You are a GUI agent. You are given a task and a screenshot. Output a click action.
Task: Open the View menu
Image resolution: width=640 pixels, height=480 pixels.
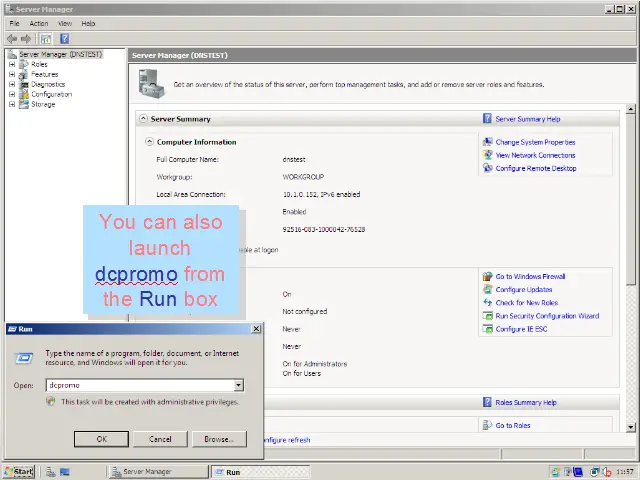click(65, 24)
